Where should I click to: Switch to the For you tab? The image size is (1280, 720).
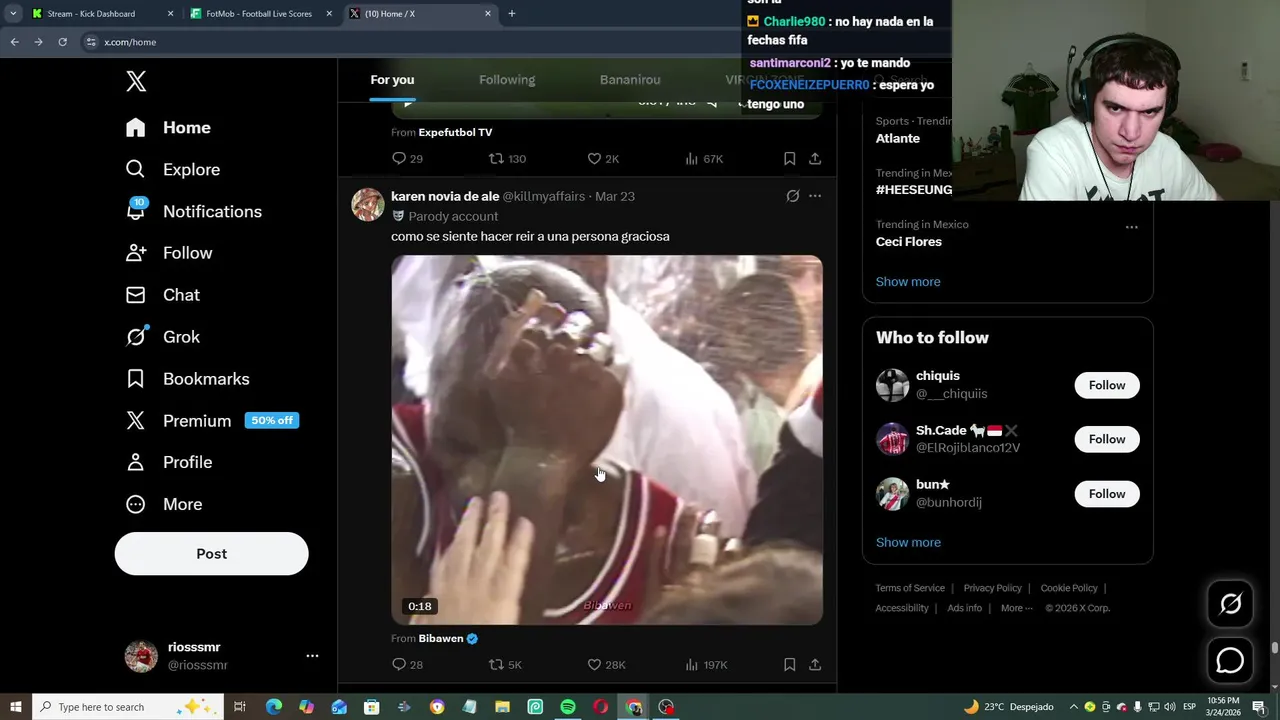tap(392, 80)
